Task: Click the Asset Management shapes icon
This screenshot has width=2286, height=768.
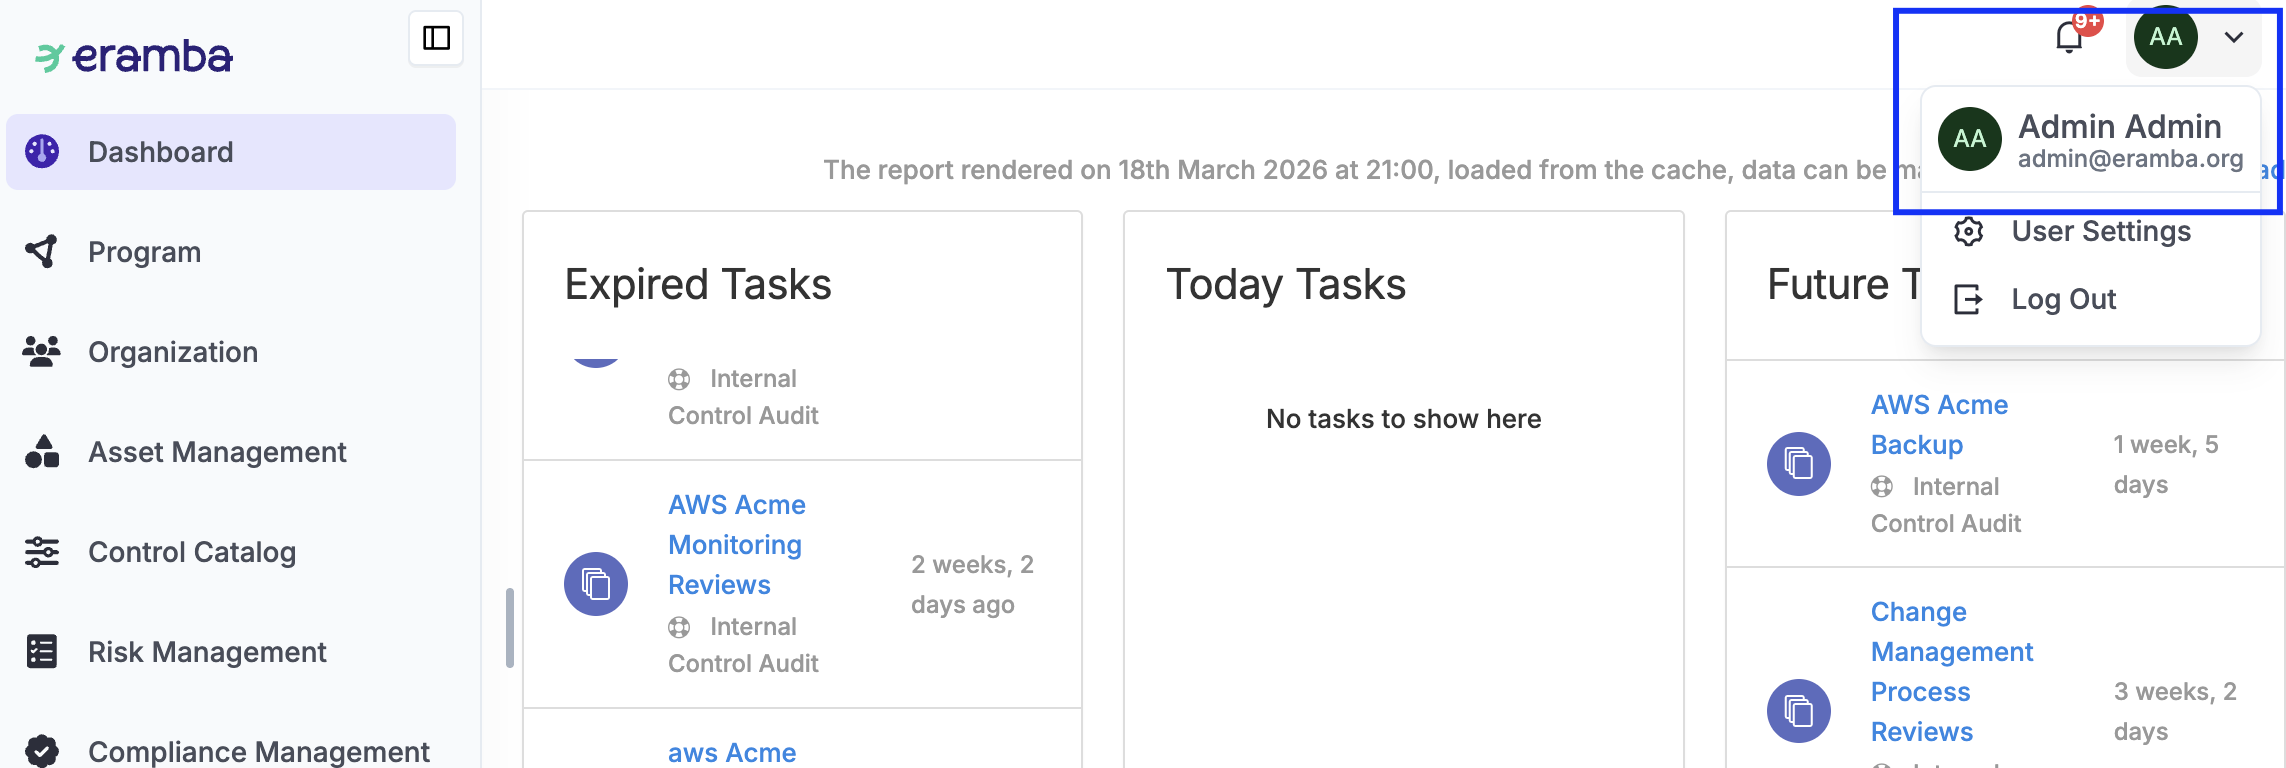Action: (x=42, y=451)
